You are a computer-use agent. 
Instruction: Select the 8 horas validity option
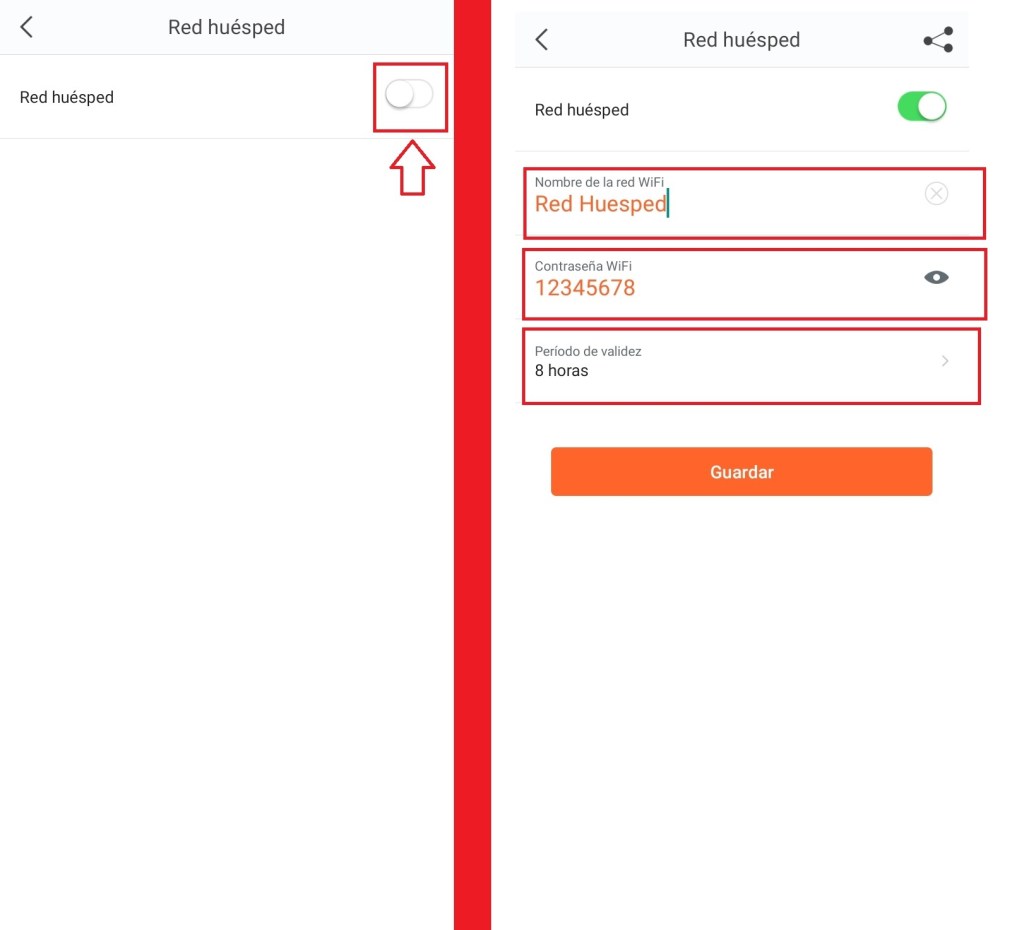(x=561, y=370)
